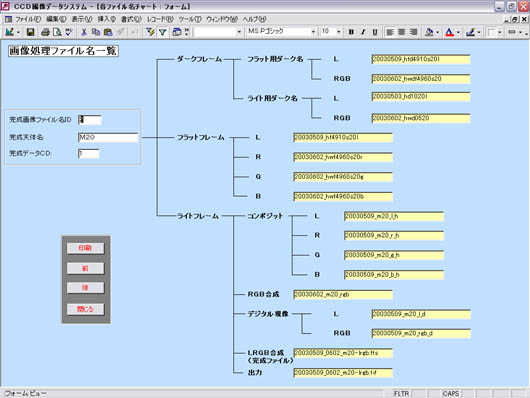Toggle Italic formatting
Screen dimensions: 530x398
(x=363, y=32)
